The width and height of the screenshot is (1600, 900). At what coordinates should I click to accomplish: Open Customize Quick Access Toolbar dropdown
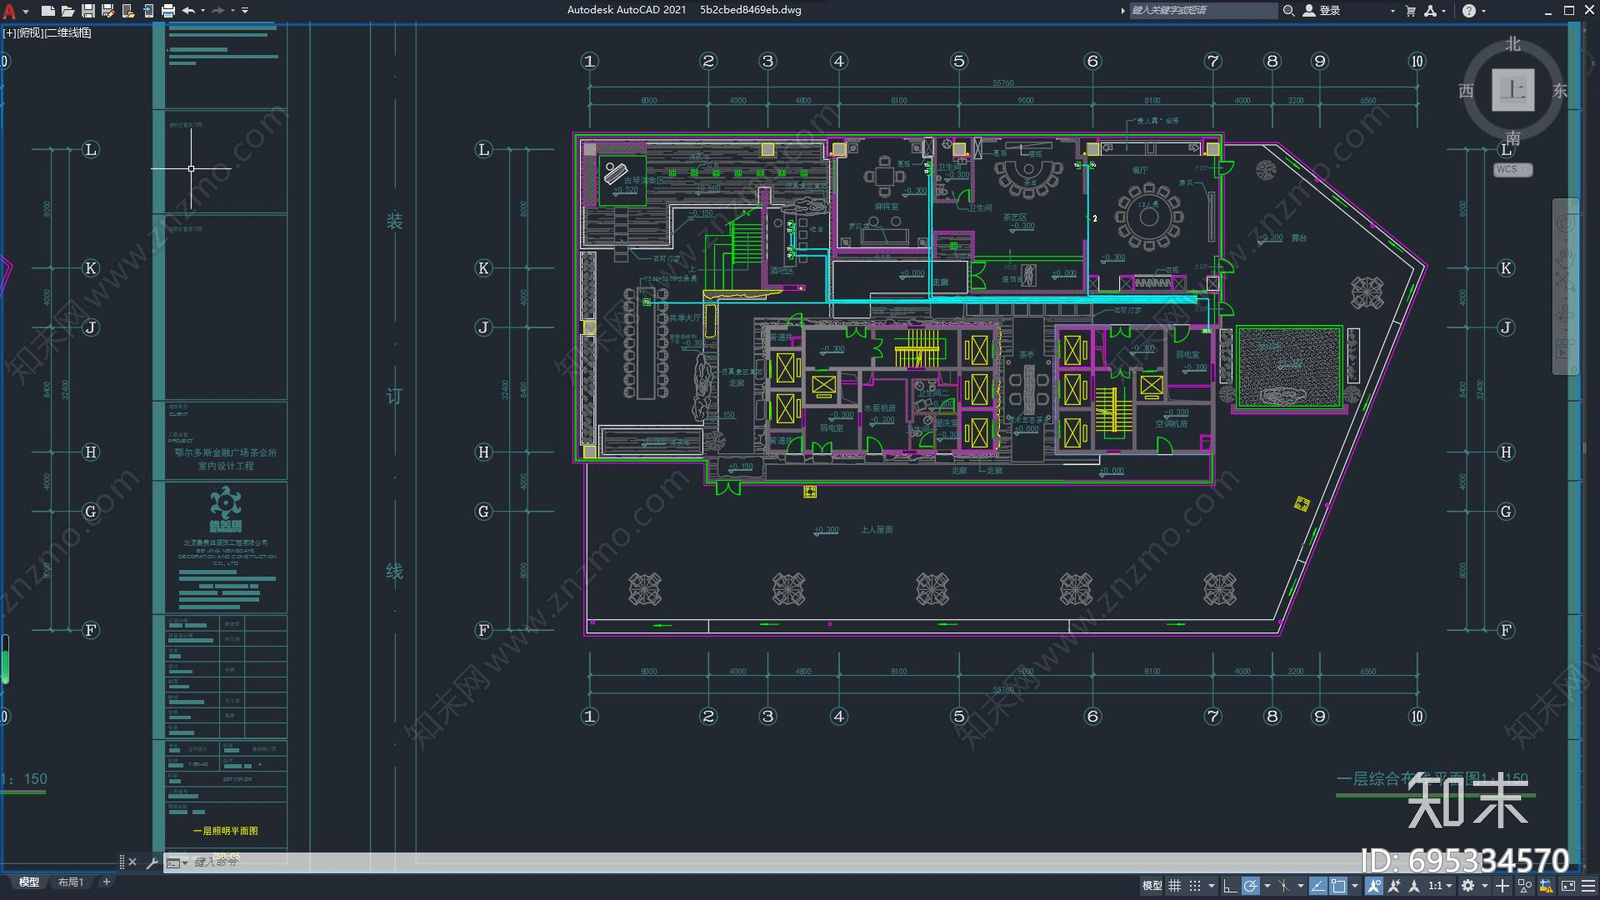click(x=245, y=11)
